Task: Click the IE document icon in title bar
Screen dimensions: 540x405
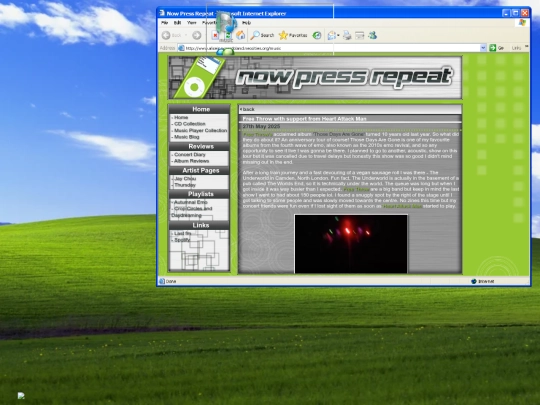Action: 162,13
